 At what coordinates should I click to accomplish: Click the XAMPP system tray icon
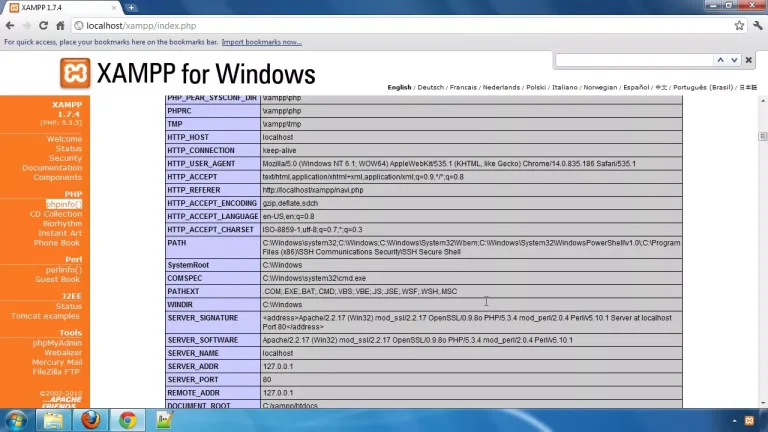click(749, 421)
